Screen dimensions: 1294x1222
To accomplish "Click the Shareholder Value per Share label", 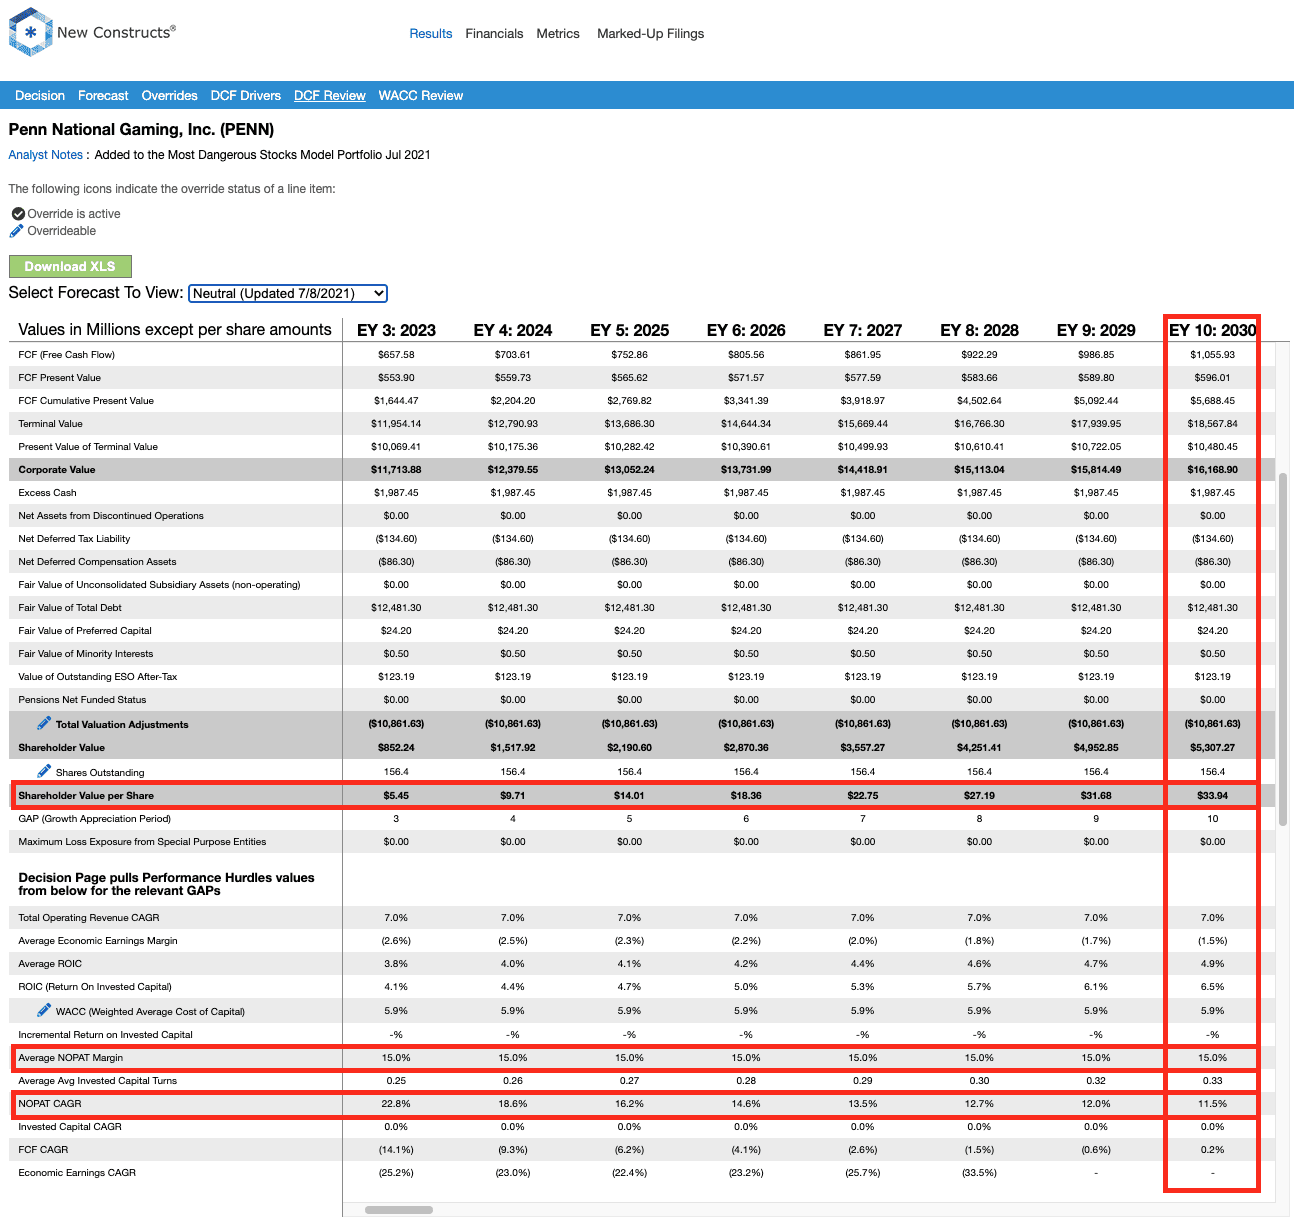I will point(86,796).
